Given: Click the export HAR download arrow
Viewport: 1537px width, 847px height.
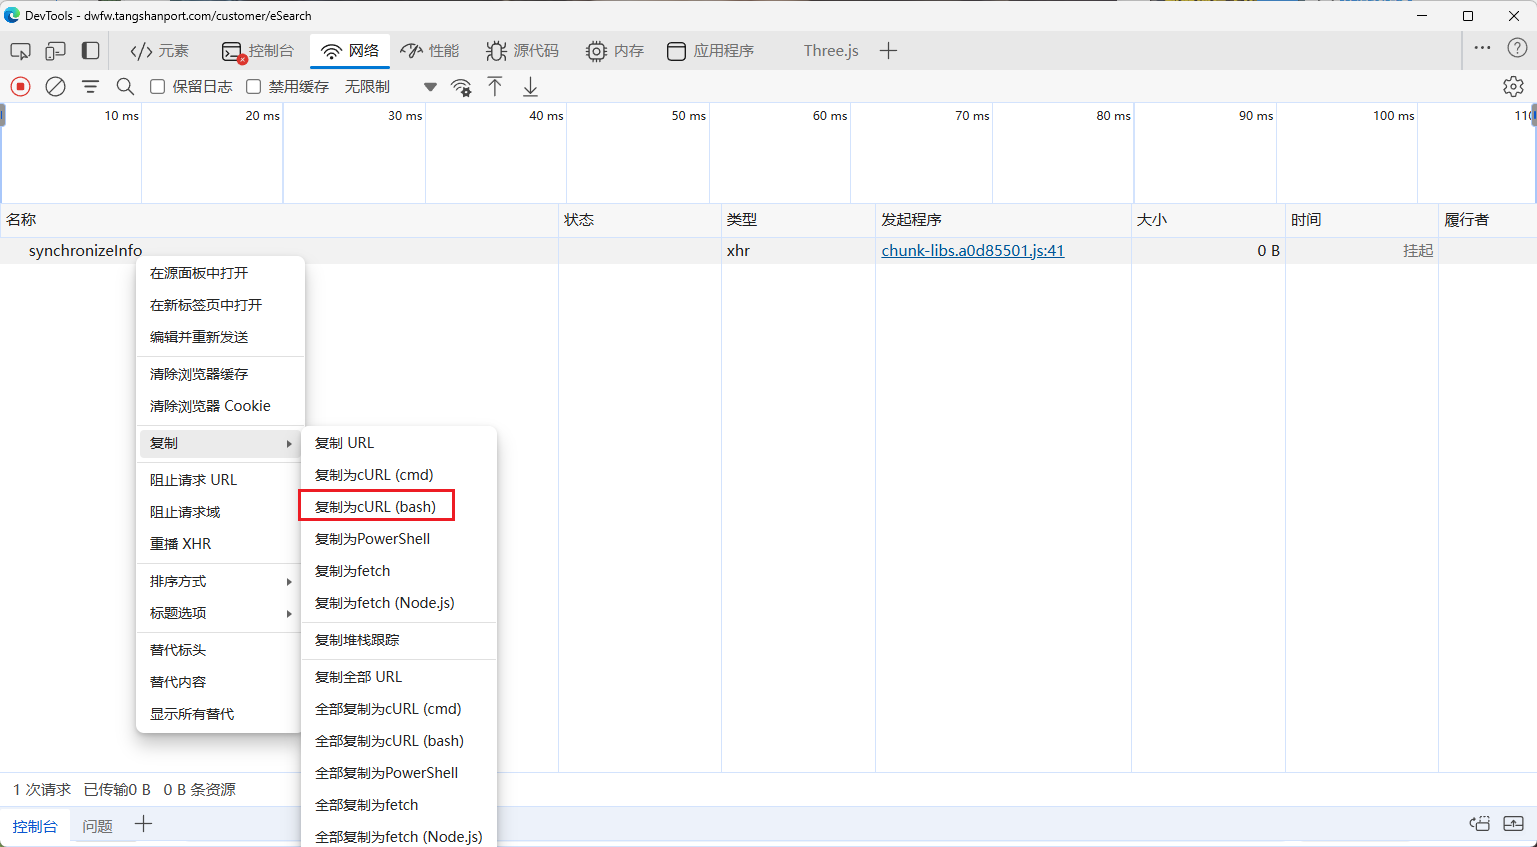Looking at the screenshot, I should pos(530,87).
